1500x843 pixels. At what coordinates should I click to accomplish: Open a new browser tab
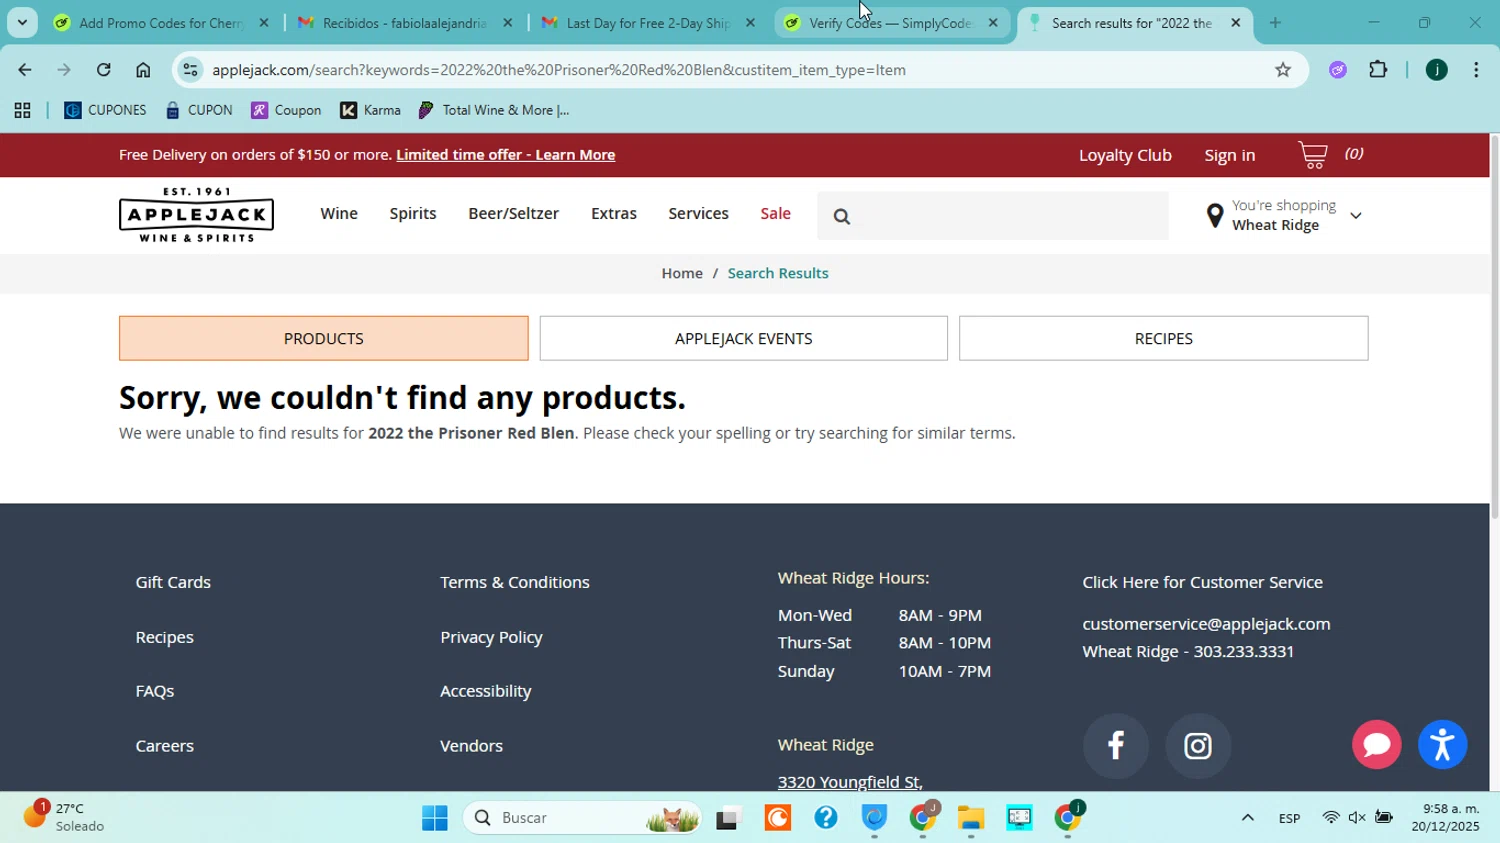[x=1275, y=23]
